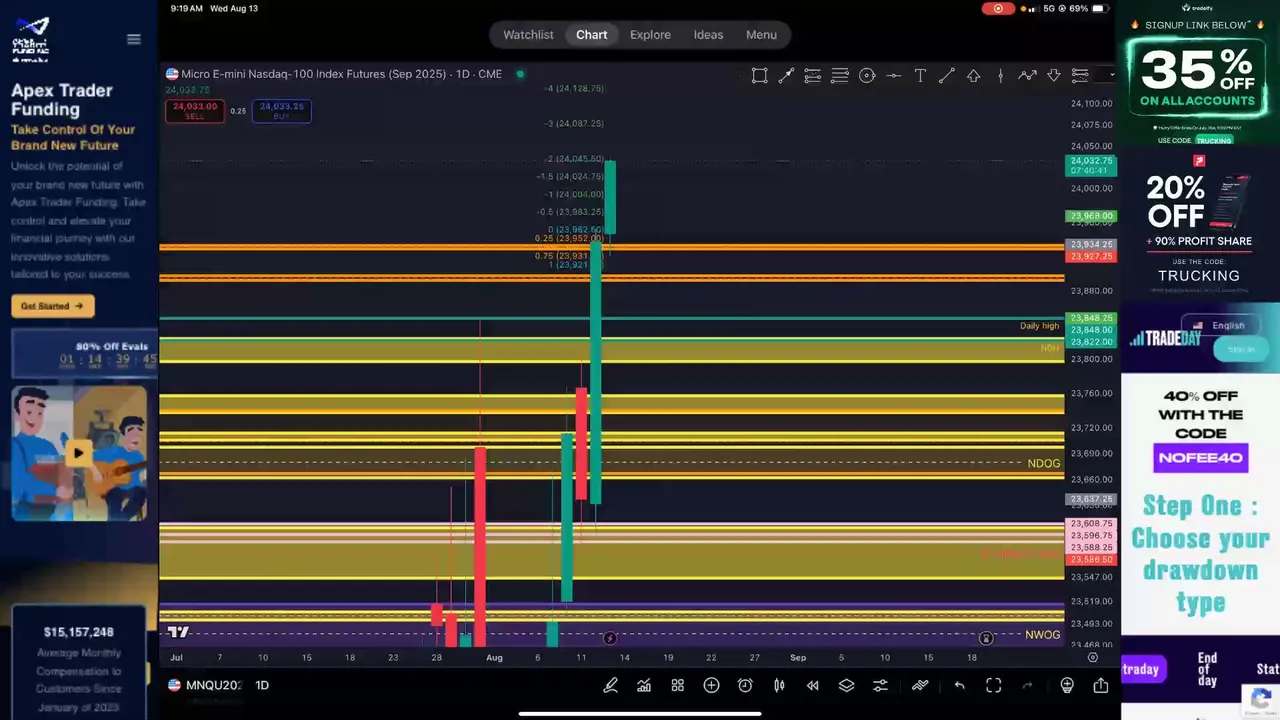Viewport: 1280px width, 720px height.
Task: Open the price scale settings gear
Action: pyautogui.click(x=1092, y=657)
